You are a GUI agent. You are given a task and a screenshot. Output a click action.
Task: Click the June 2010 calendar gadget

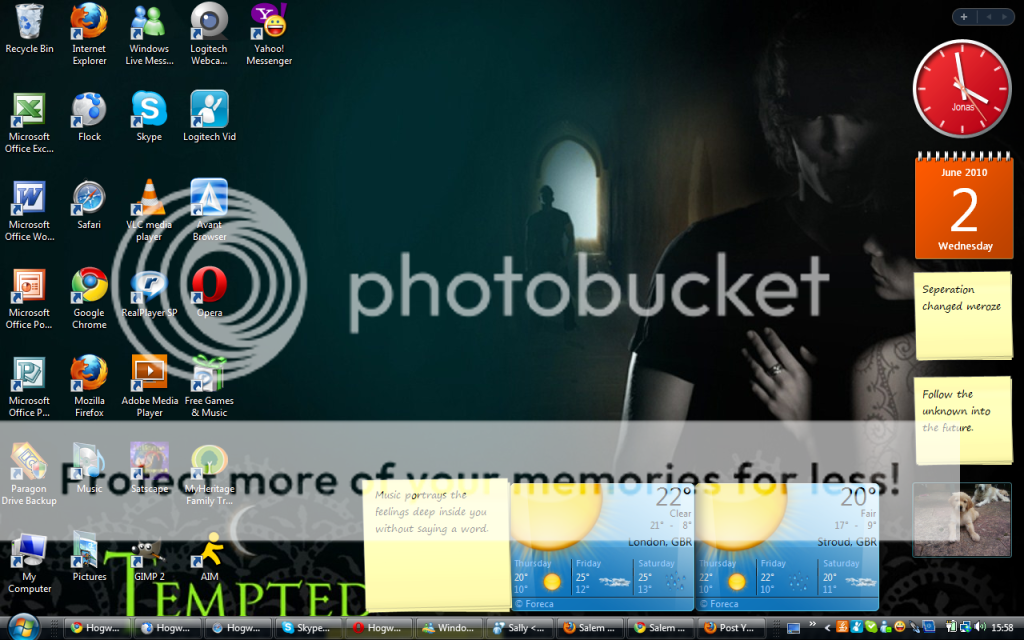point(964,206)
